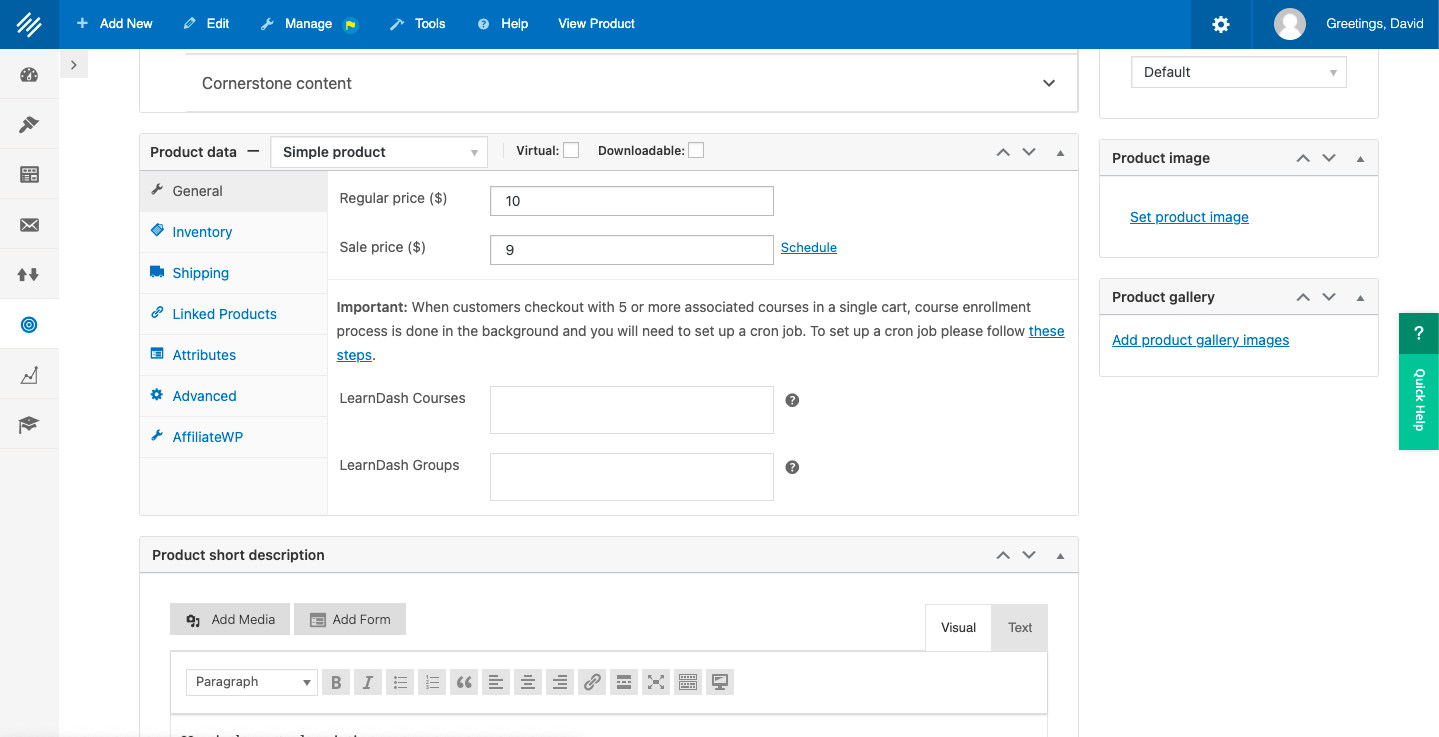Insert a blockquote in the short description
This screenshot has height=737, width=1439.
(x=464, y=681)
